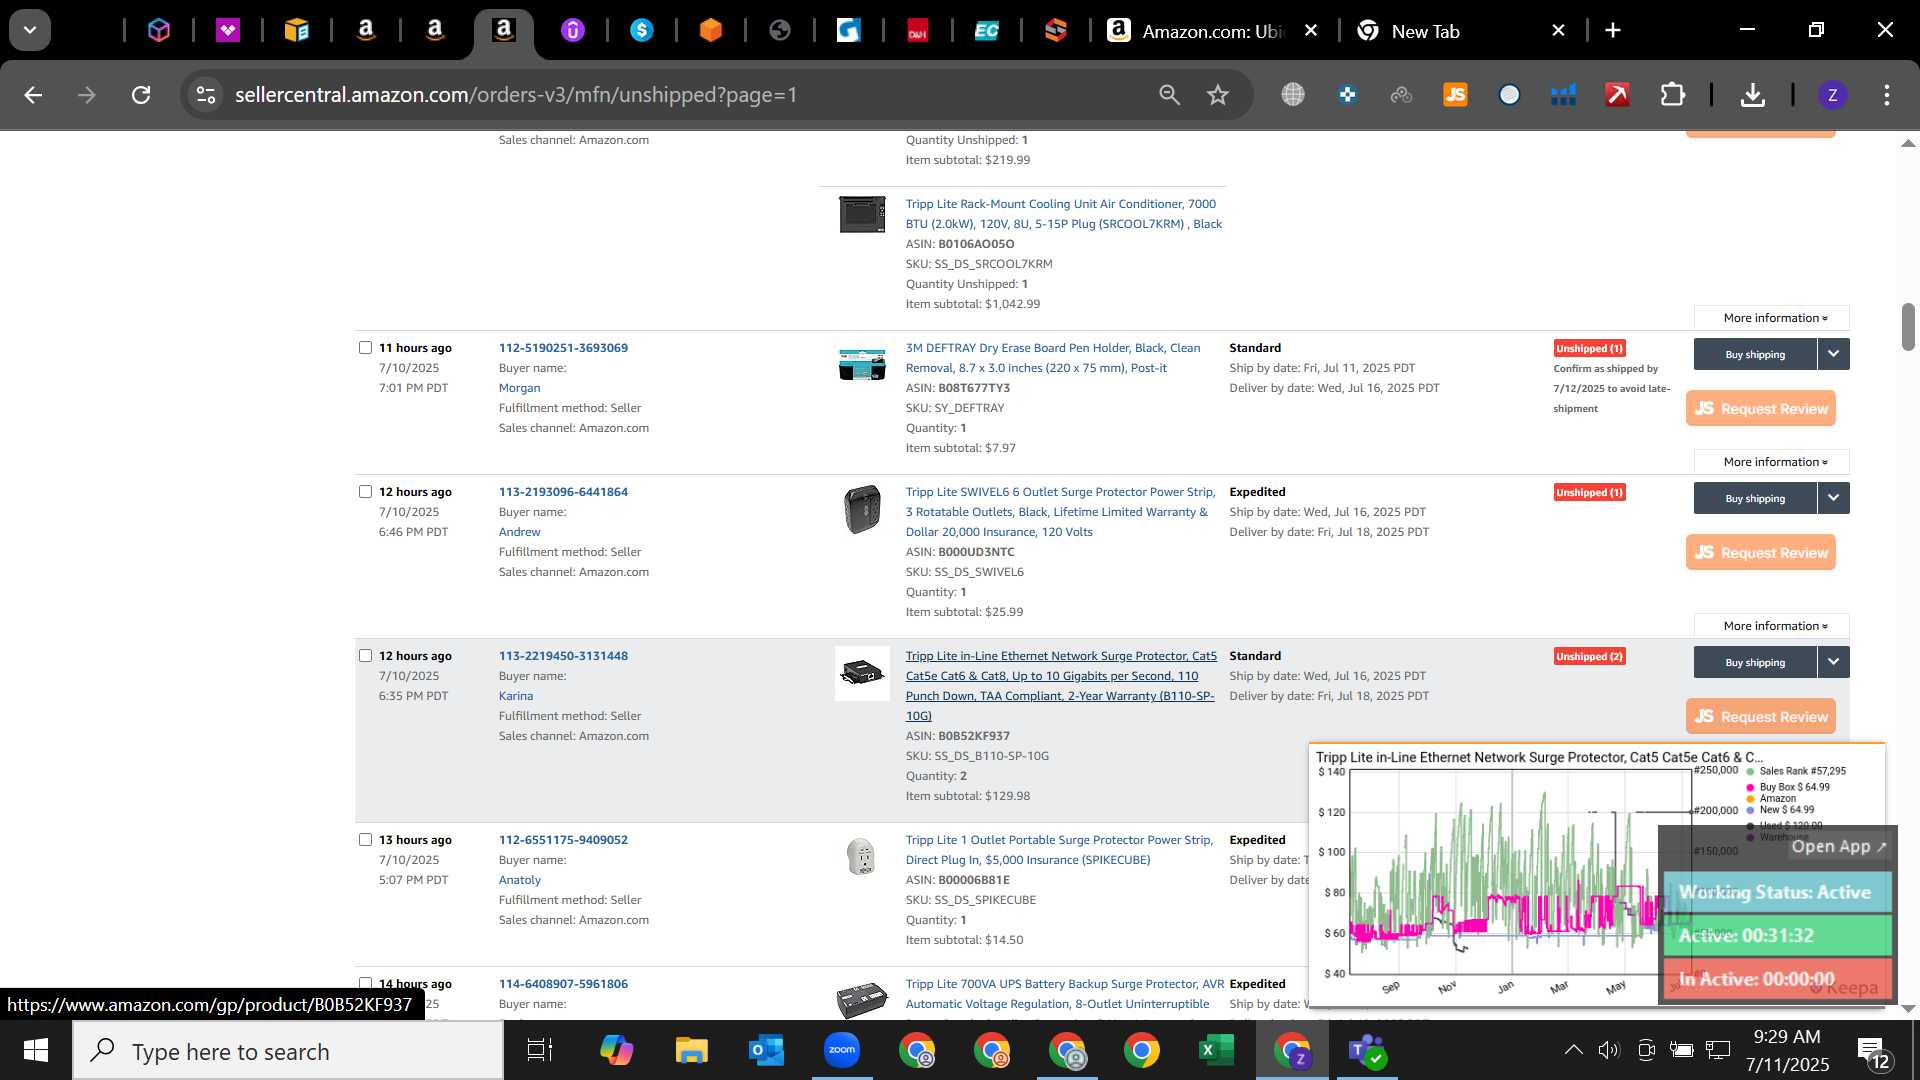1920x1080 pixels.
Task: Open the 3M DEFTRAY product link
Action: [x=1053, y=358]
